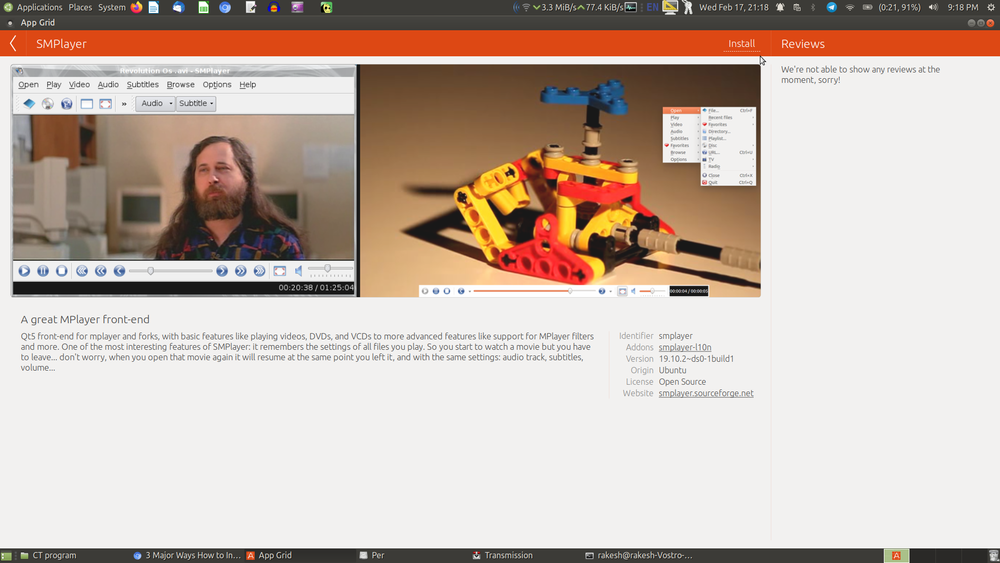
Task: Visit the smplayer.sourceforge.net website link
Action: tap(705, 393)
